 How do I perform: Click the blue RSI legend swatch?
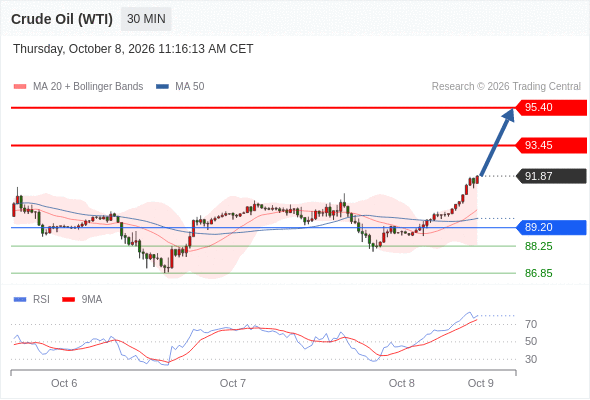[x=20, y=300]
